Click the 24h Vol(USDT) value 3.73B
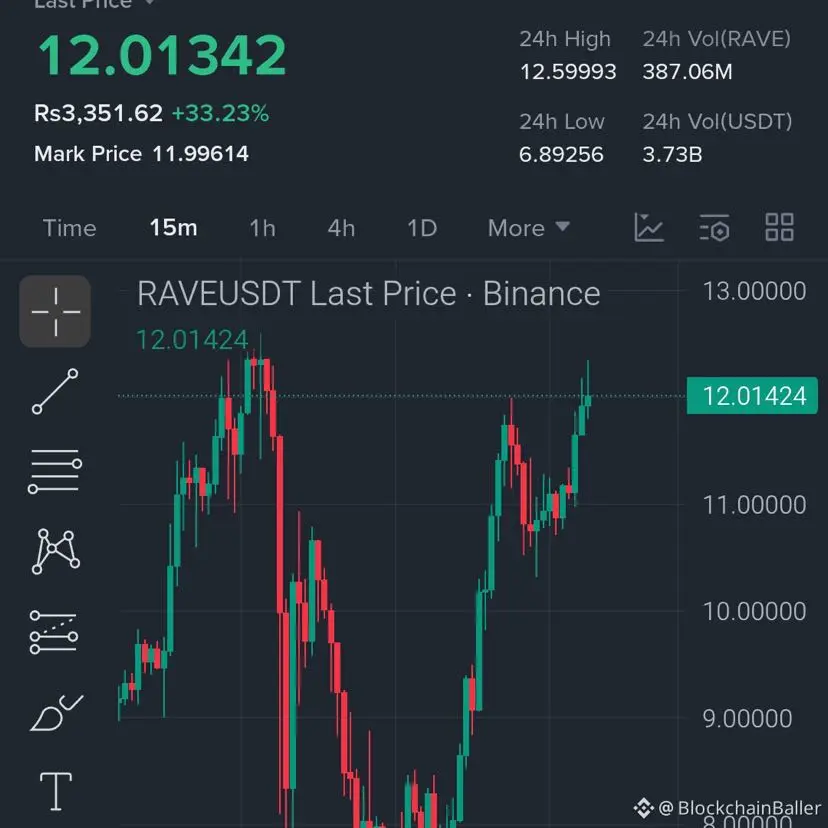Viewport: 828px width, 828px height. [x=672, y=155]
